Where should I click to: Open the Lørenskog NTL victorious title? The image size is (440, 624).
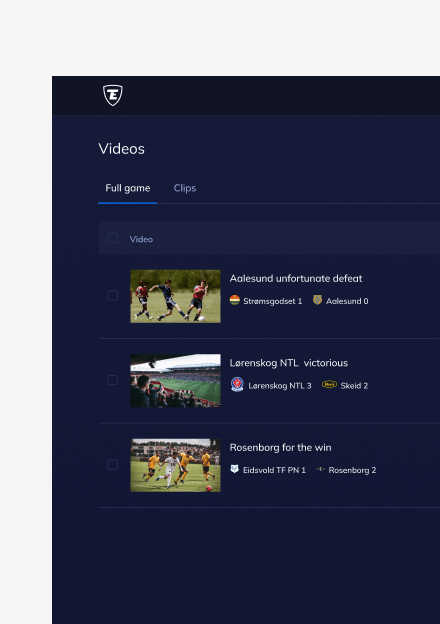coord(288,363)
